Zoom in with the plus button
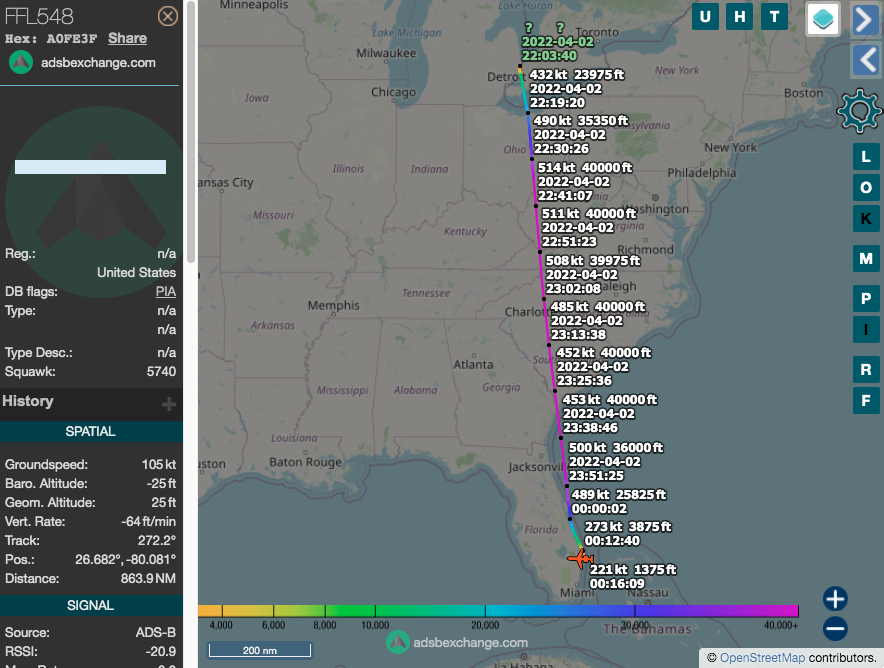884x668 pixels. click(835, 599)
